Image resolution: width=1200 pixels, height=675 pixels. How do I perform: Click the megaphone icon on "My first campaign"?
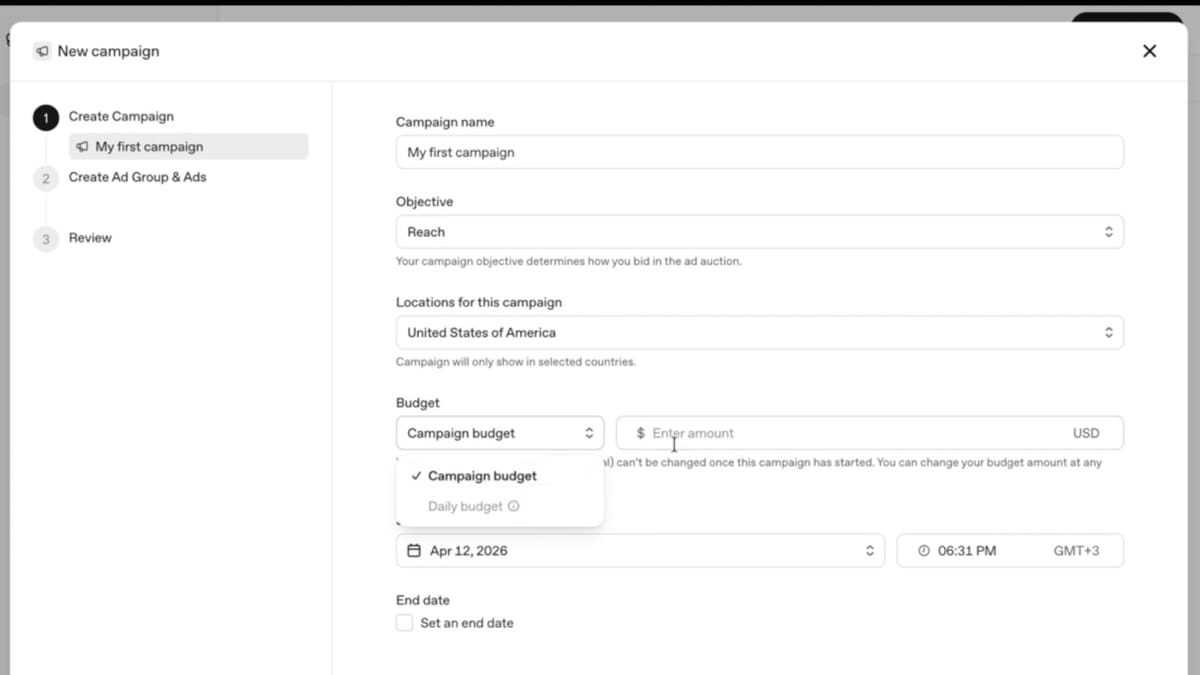(x=81, y=146)
